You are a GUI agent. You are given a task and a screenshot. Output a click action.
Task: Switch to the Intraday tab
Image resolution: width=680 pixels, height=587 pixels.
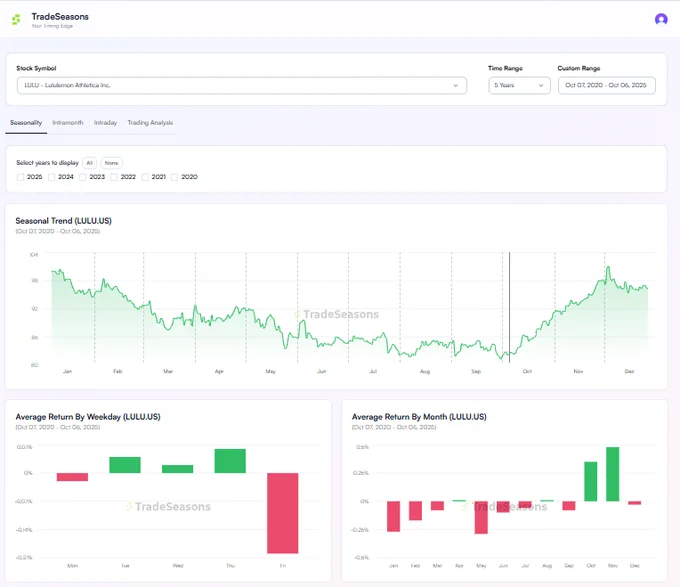(105, 123)
